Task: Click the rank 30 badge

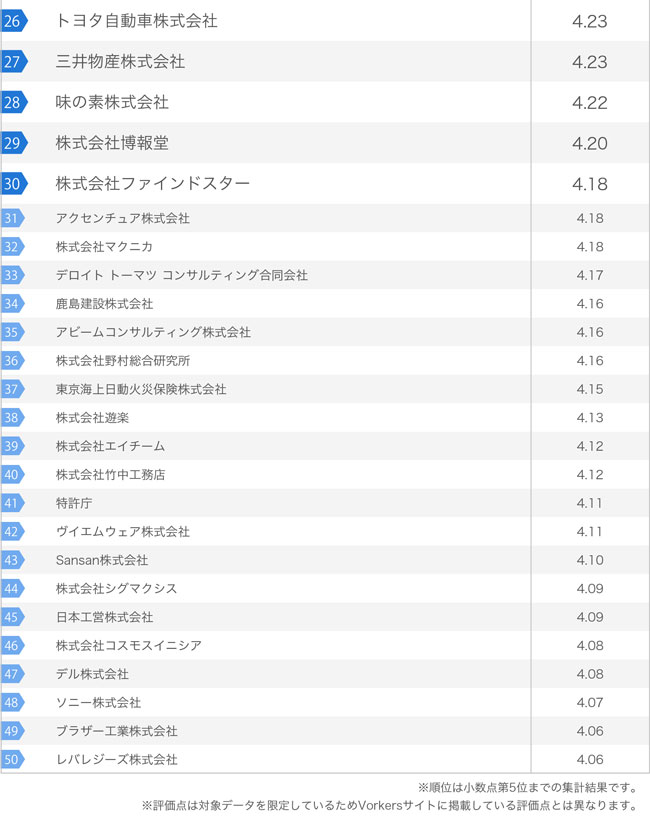Action: [x=14, y=184]
